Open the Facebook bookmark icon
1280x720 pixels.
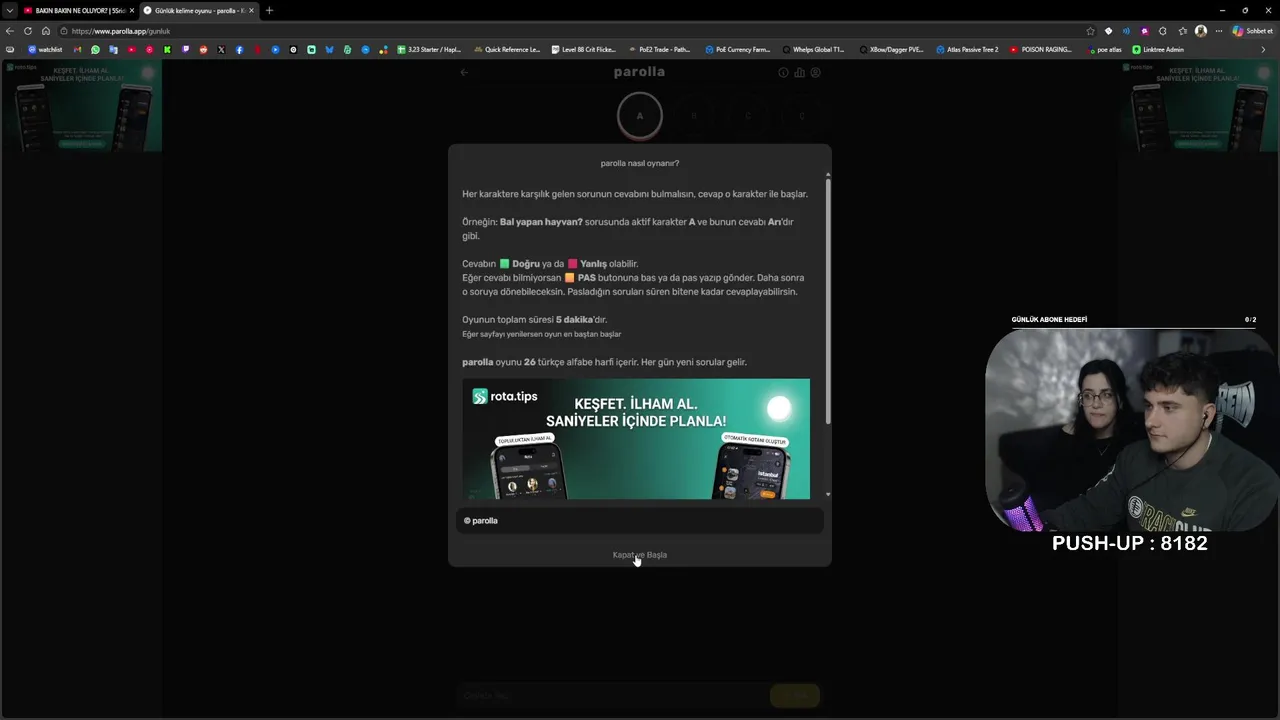pyautogui.click(x=240, y=49)
